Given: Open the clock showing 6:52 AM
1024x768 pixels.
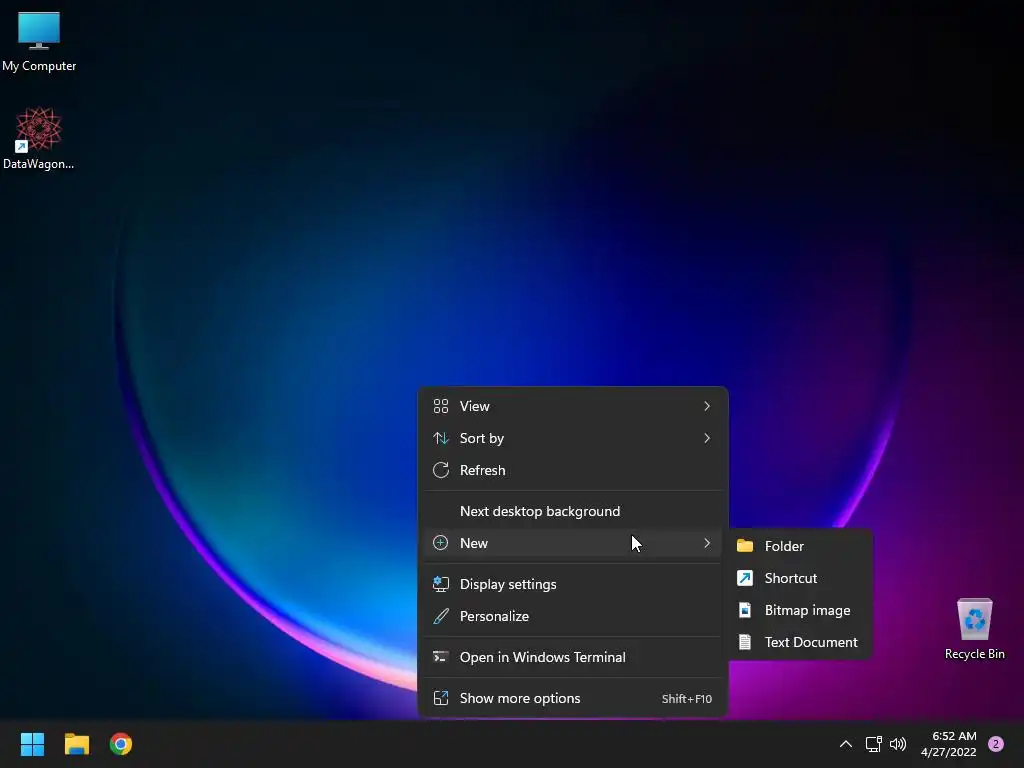Looking at the screenshot, I should tap(948, 744).
